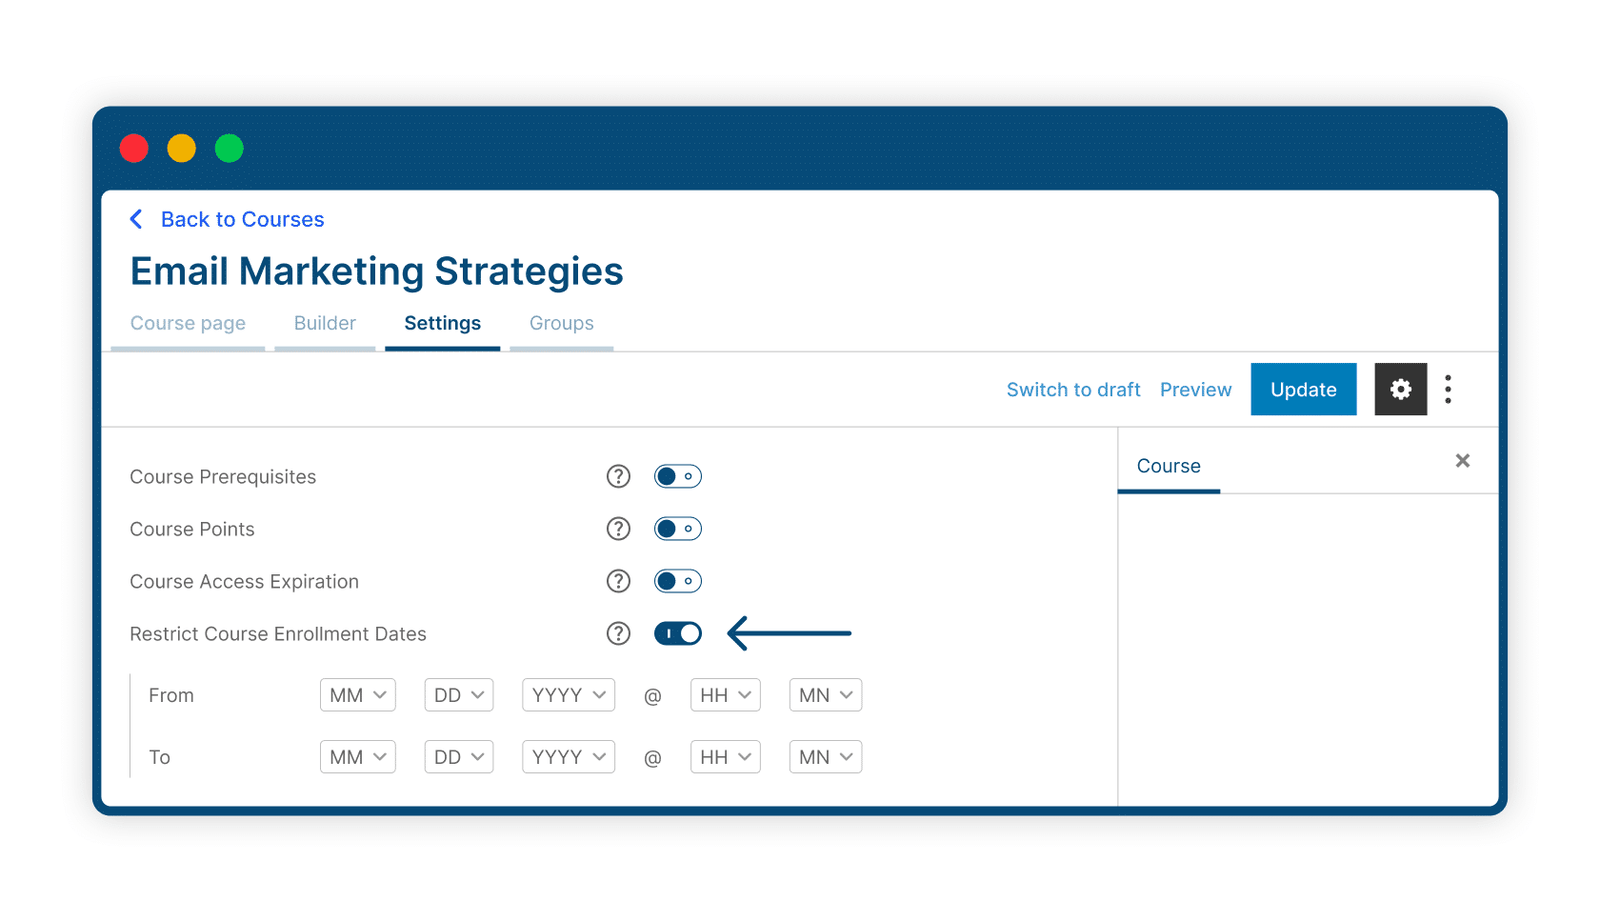
Task: Switch to the Builder tab
Action: pyautogui.click(x=325, y=324)
